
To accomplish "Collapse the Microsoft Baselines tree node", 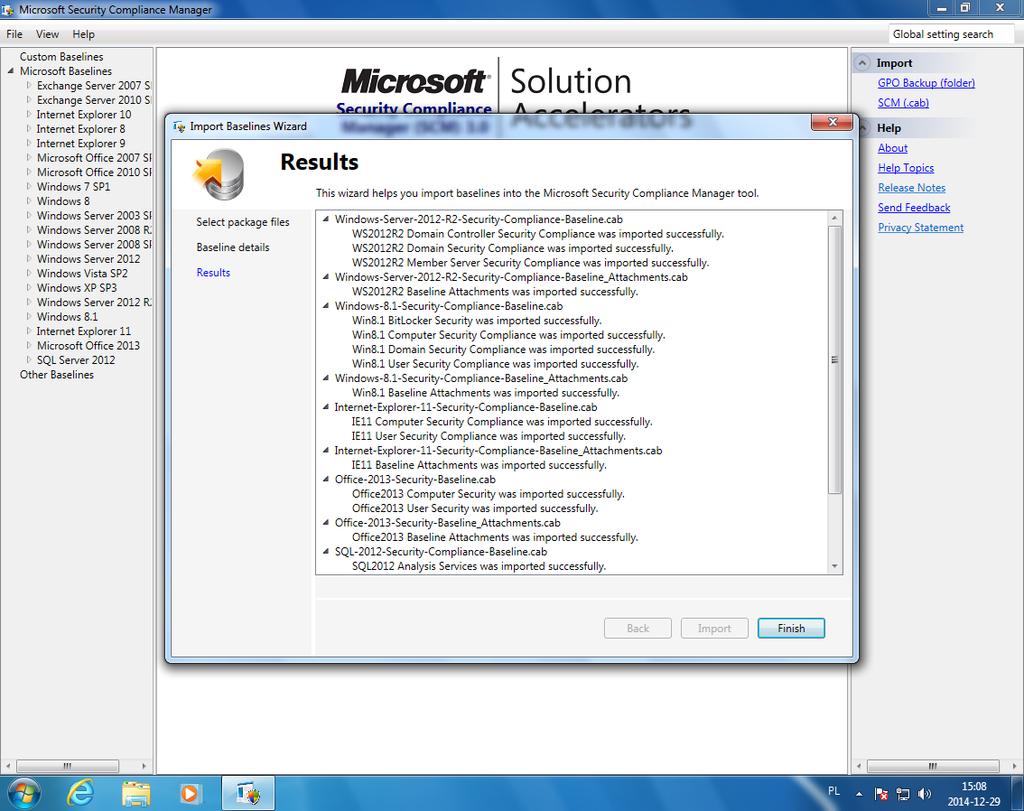I will (x=10, y=71).
